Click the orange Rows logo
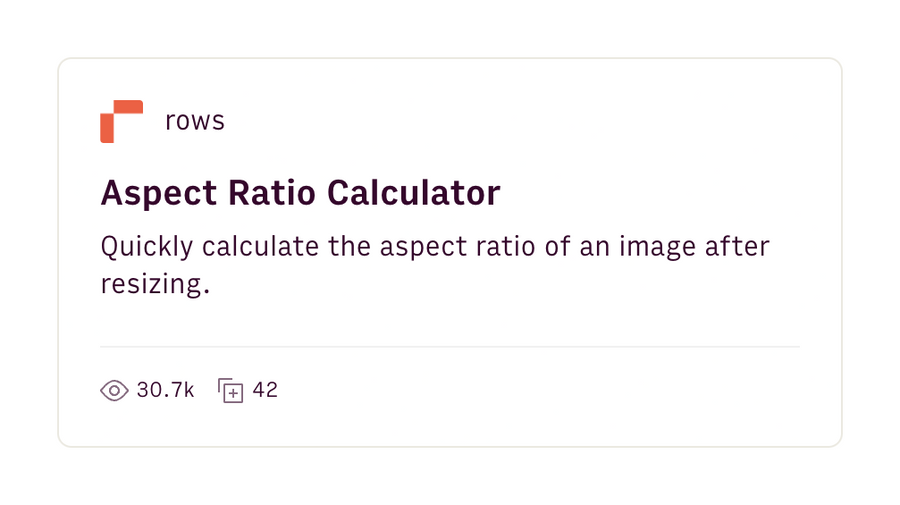Viewport: 900px width, 505px height. pos(121,121)
